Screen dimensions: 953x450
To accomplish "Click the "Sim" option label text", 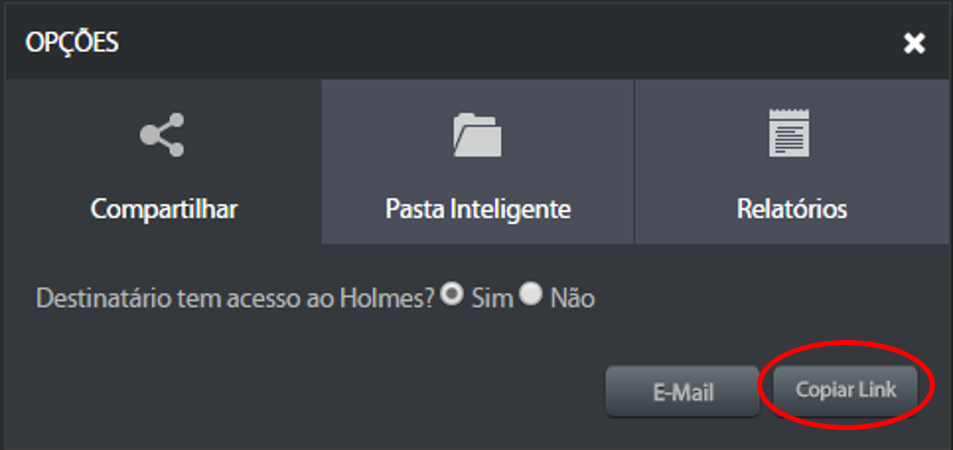I will point(492,299).
